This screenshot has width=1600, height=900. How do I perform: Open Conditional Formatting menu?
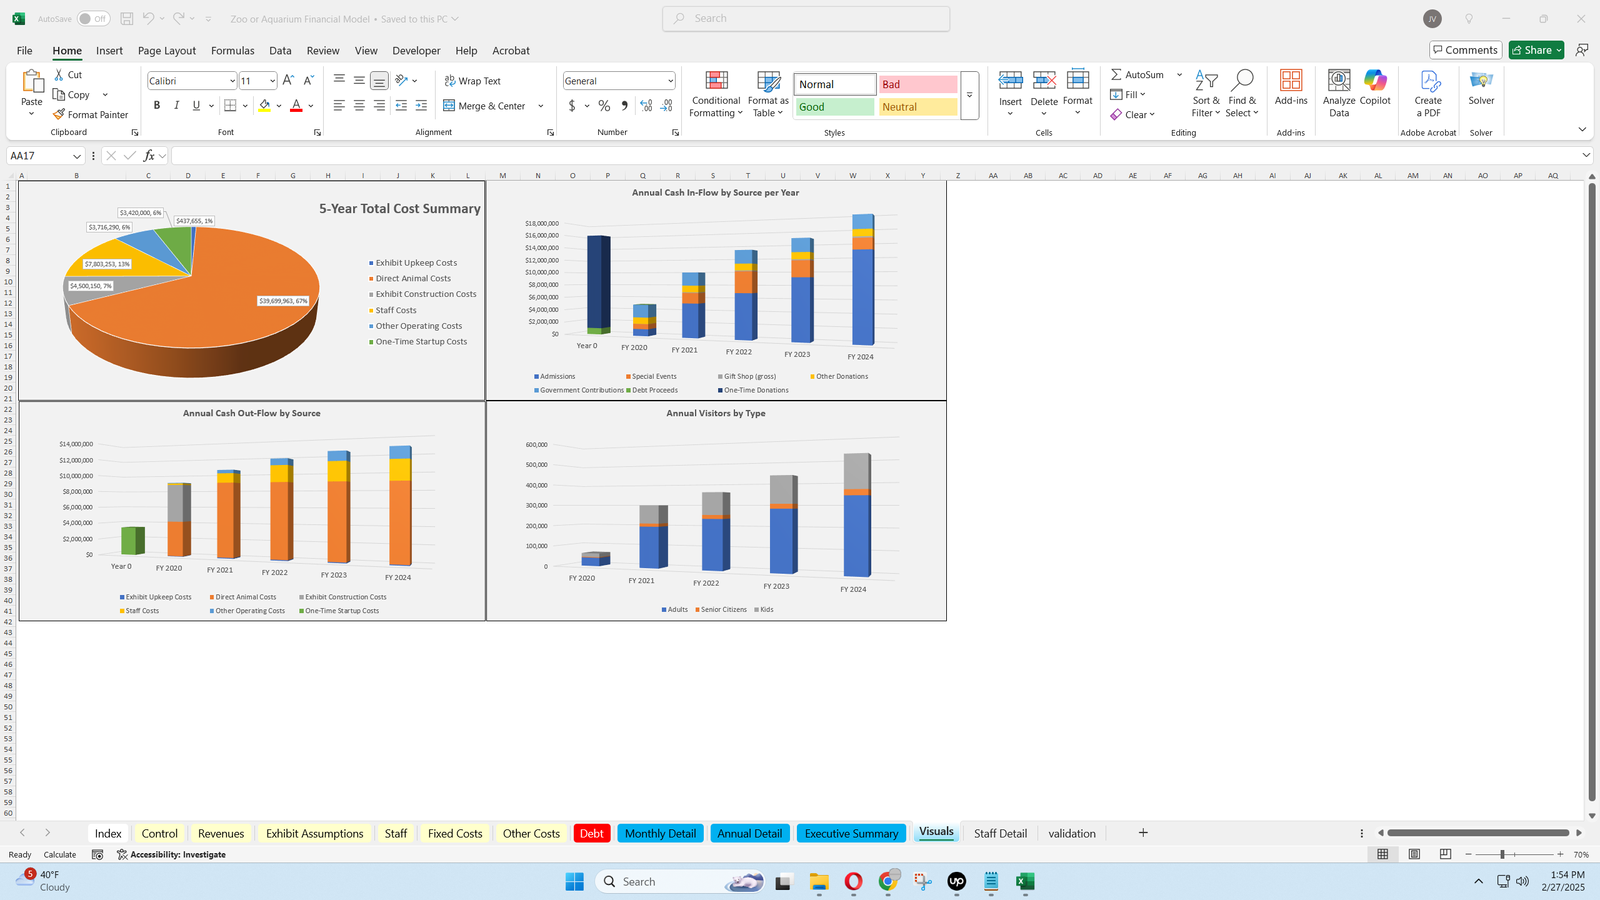pyautogui.click(x=716, y=95)
